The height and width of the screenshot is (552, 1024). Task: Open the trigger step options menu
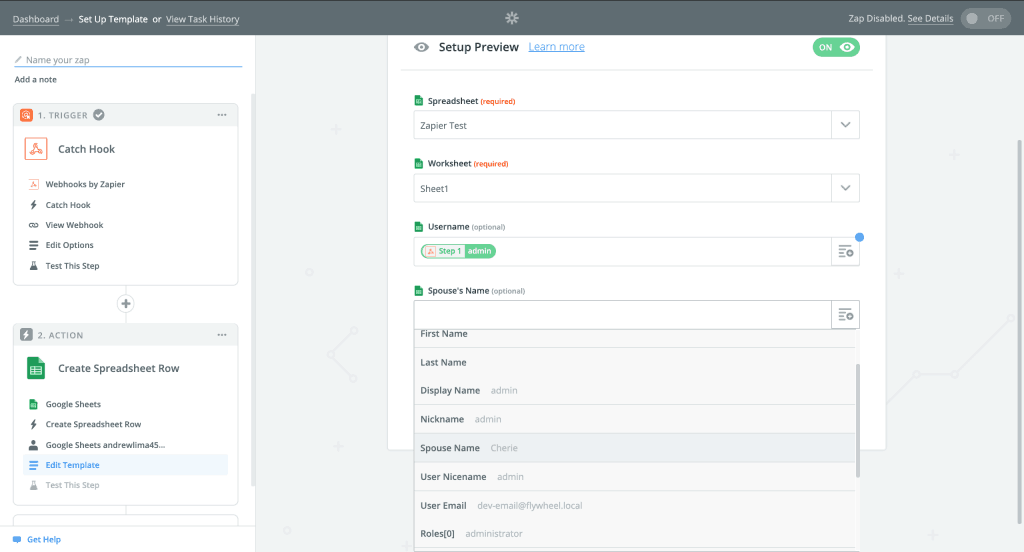[x=222, y=115]
